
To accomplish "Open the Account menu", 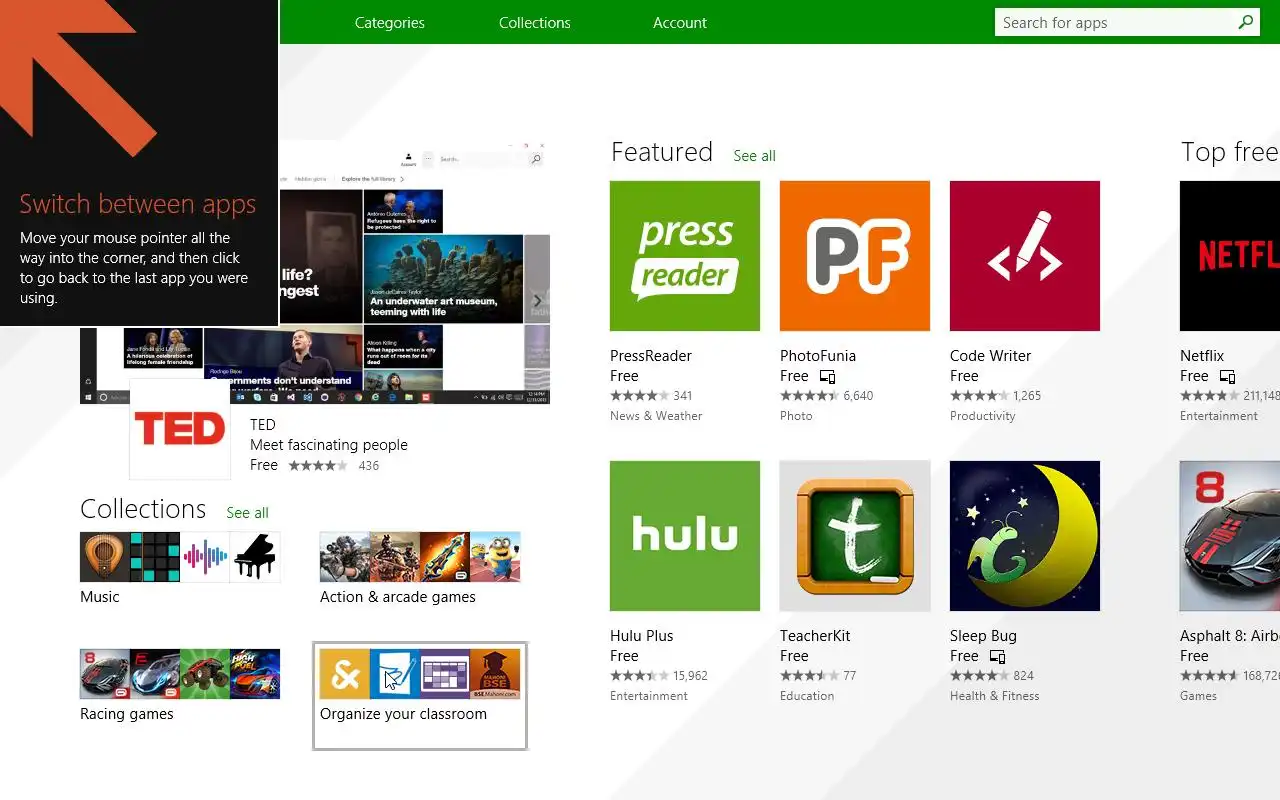I will click(680, 23).
